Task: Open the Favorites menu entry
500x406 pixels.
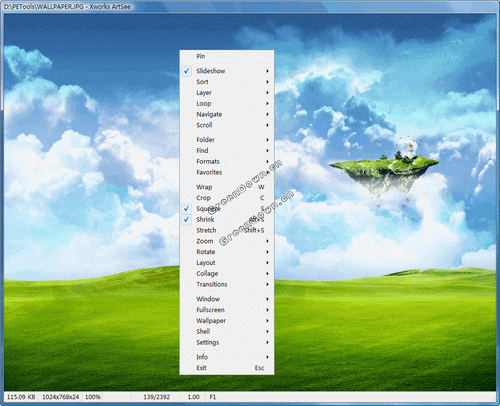Action: [x=227, y=172]
